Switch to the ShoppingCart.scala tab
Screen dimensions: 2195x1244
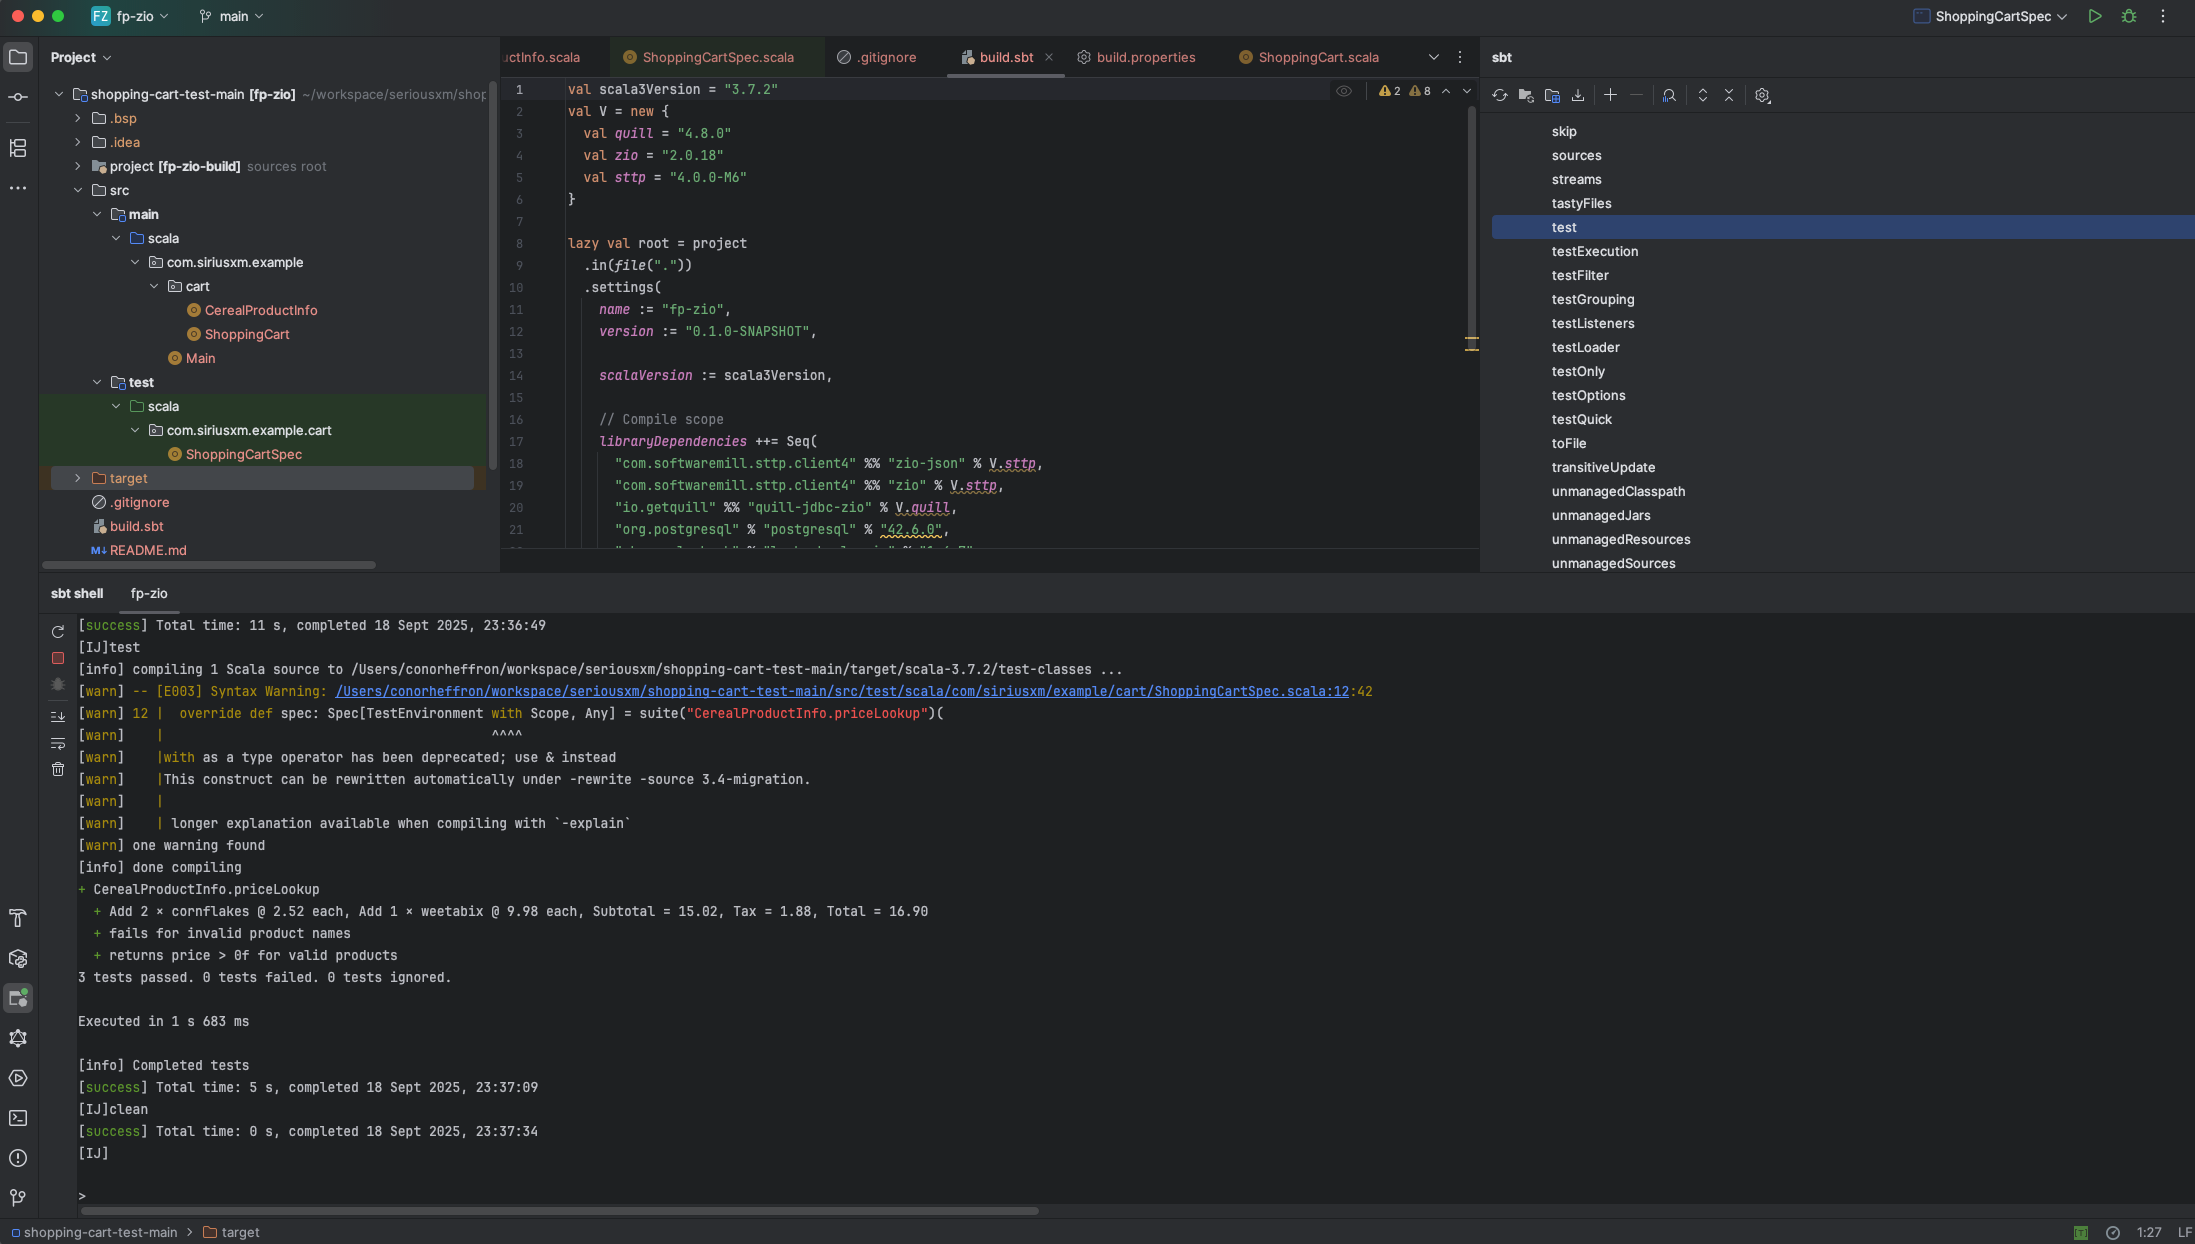coord(1318,57)
